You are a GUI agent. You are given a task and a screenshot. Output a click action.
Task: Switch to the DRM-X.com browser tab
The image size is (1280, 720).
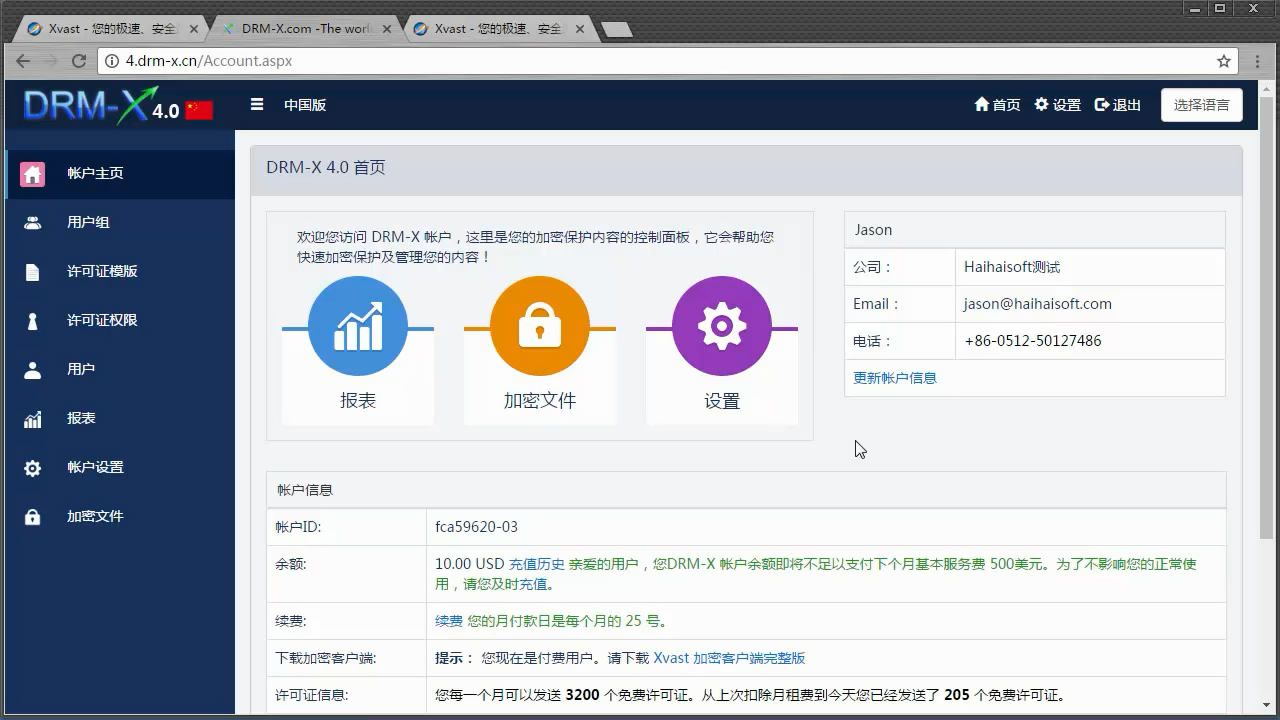(x=305, y=29)
